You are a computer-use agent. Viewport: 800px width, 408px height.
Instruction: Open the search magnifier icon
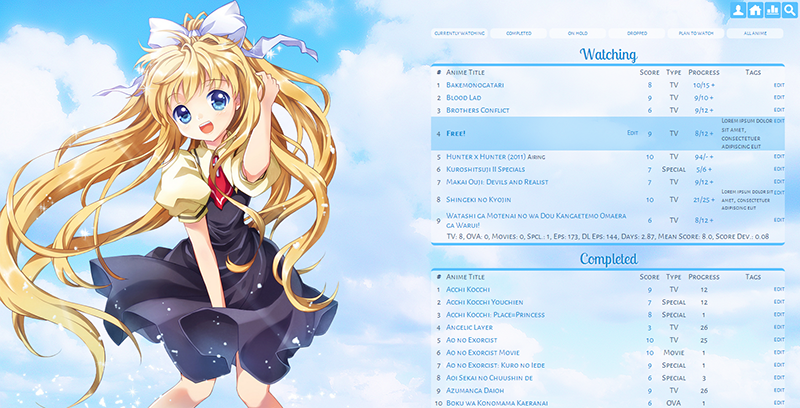(790, 10)
